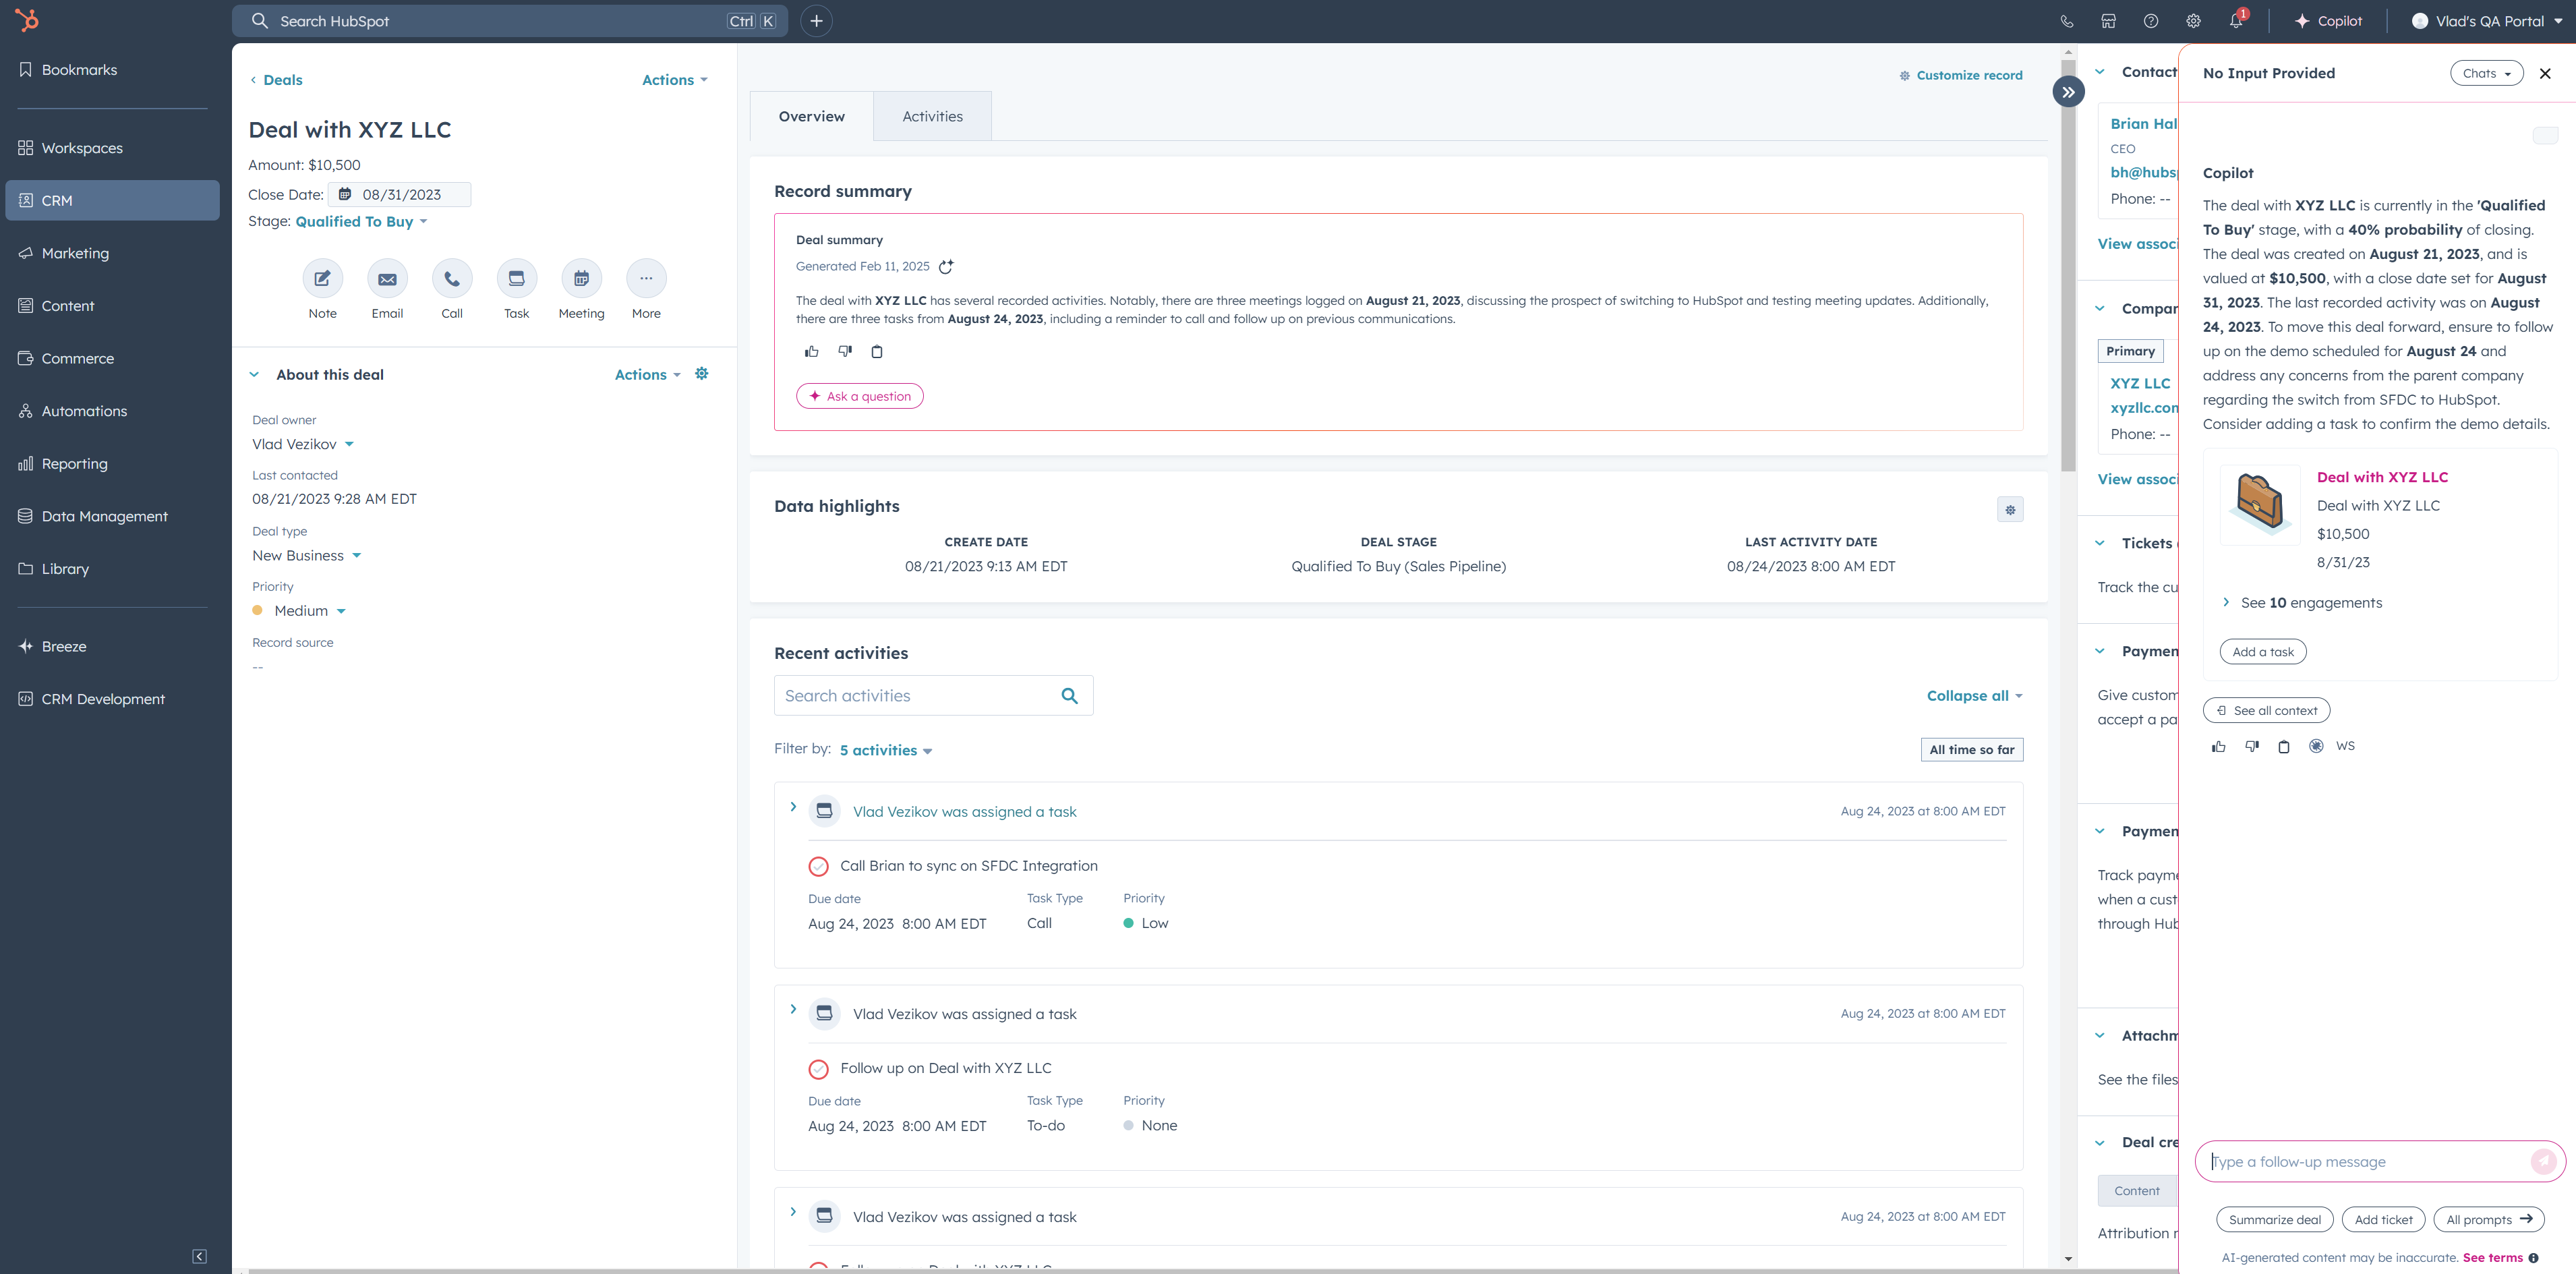Click See all context button

(x=2266, y=711)
